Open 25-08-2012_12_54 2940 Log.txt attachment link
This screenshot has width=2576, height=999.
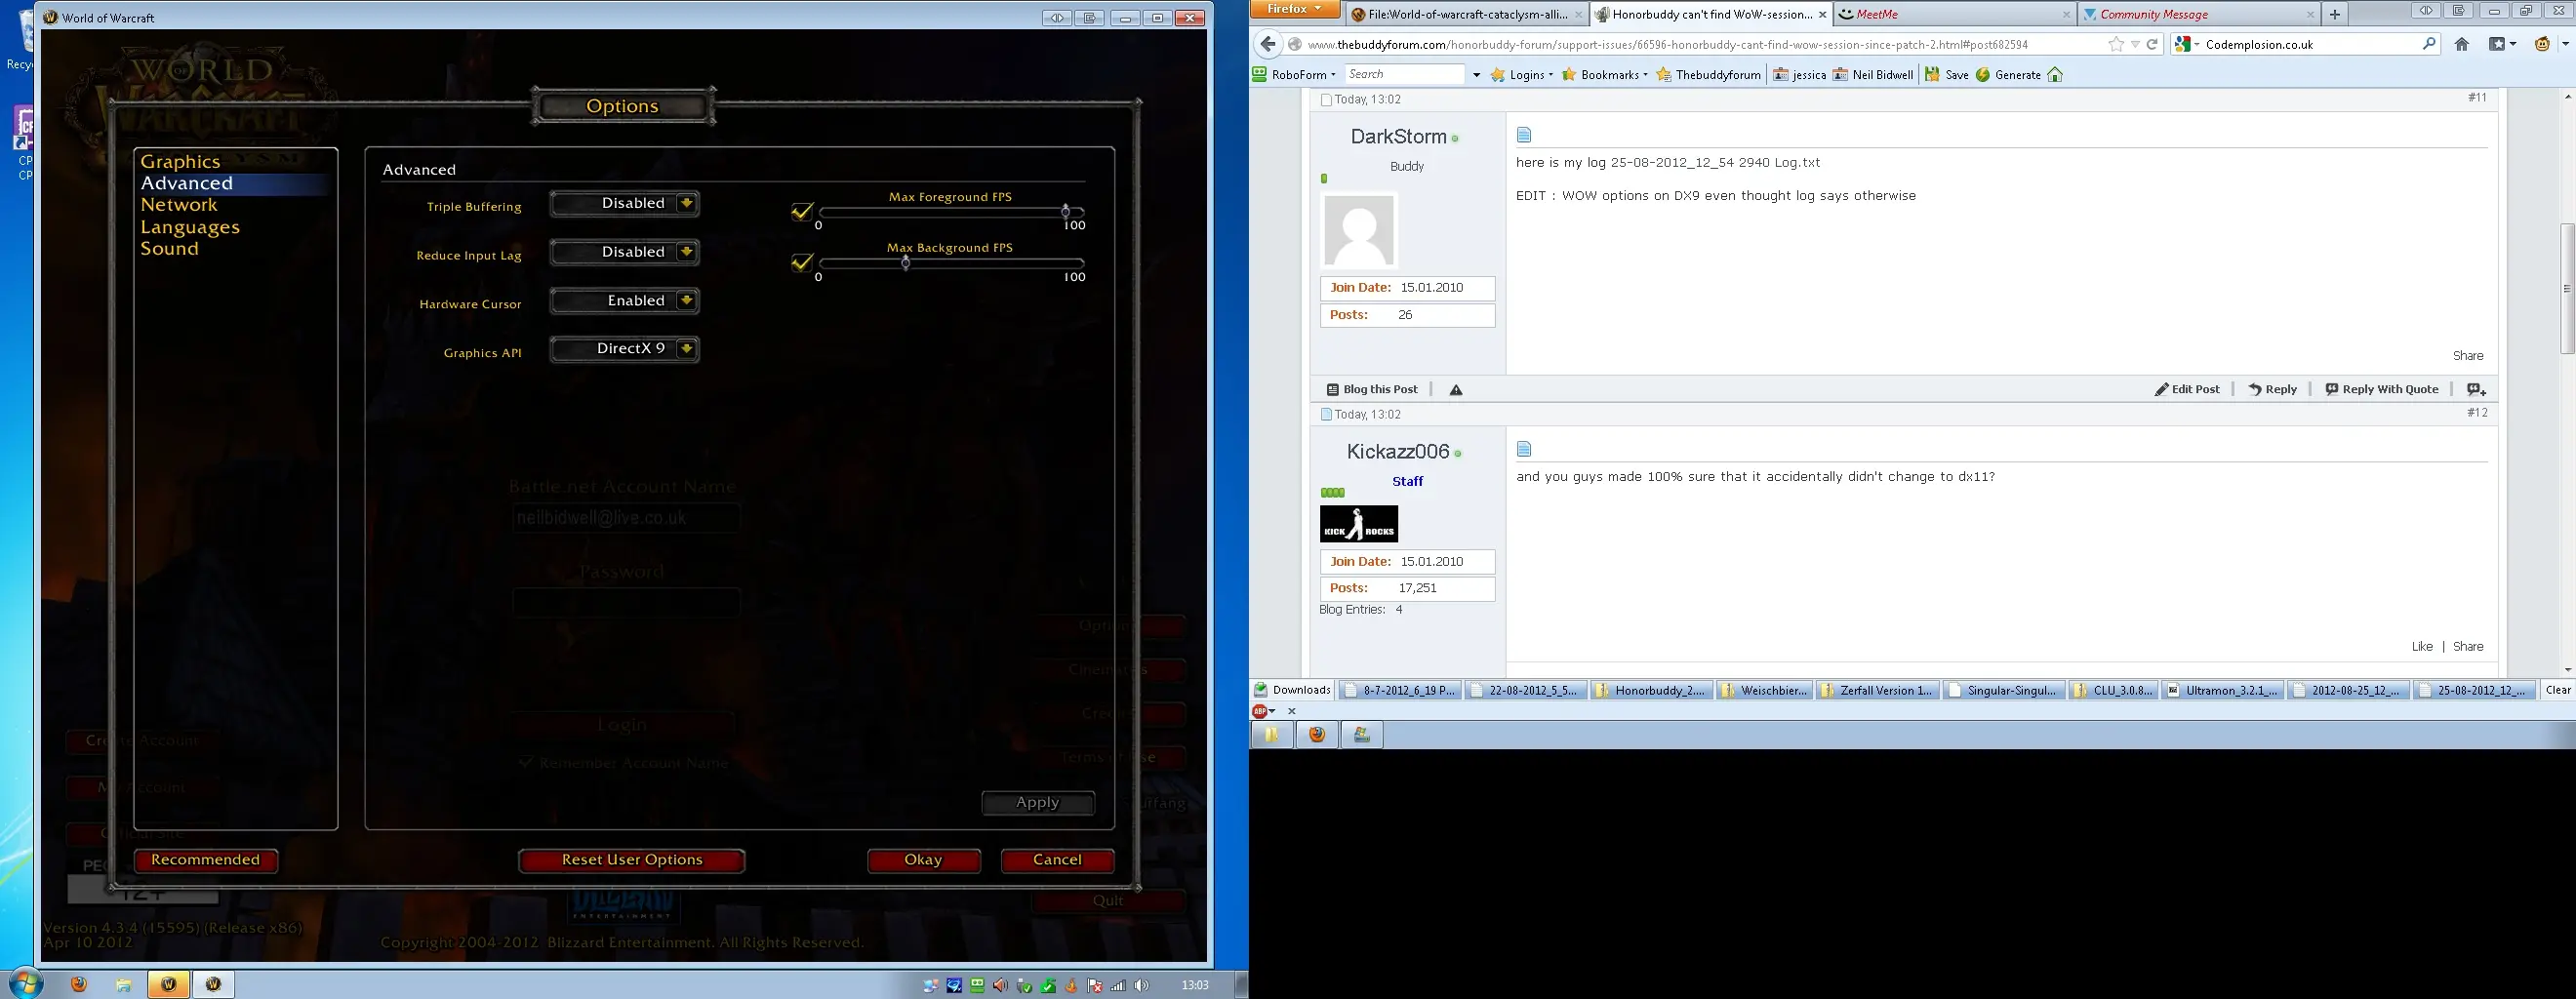[1715, 162]
